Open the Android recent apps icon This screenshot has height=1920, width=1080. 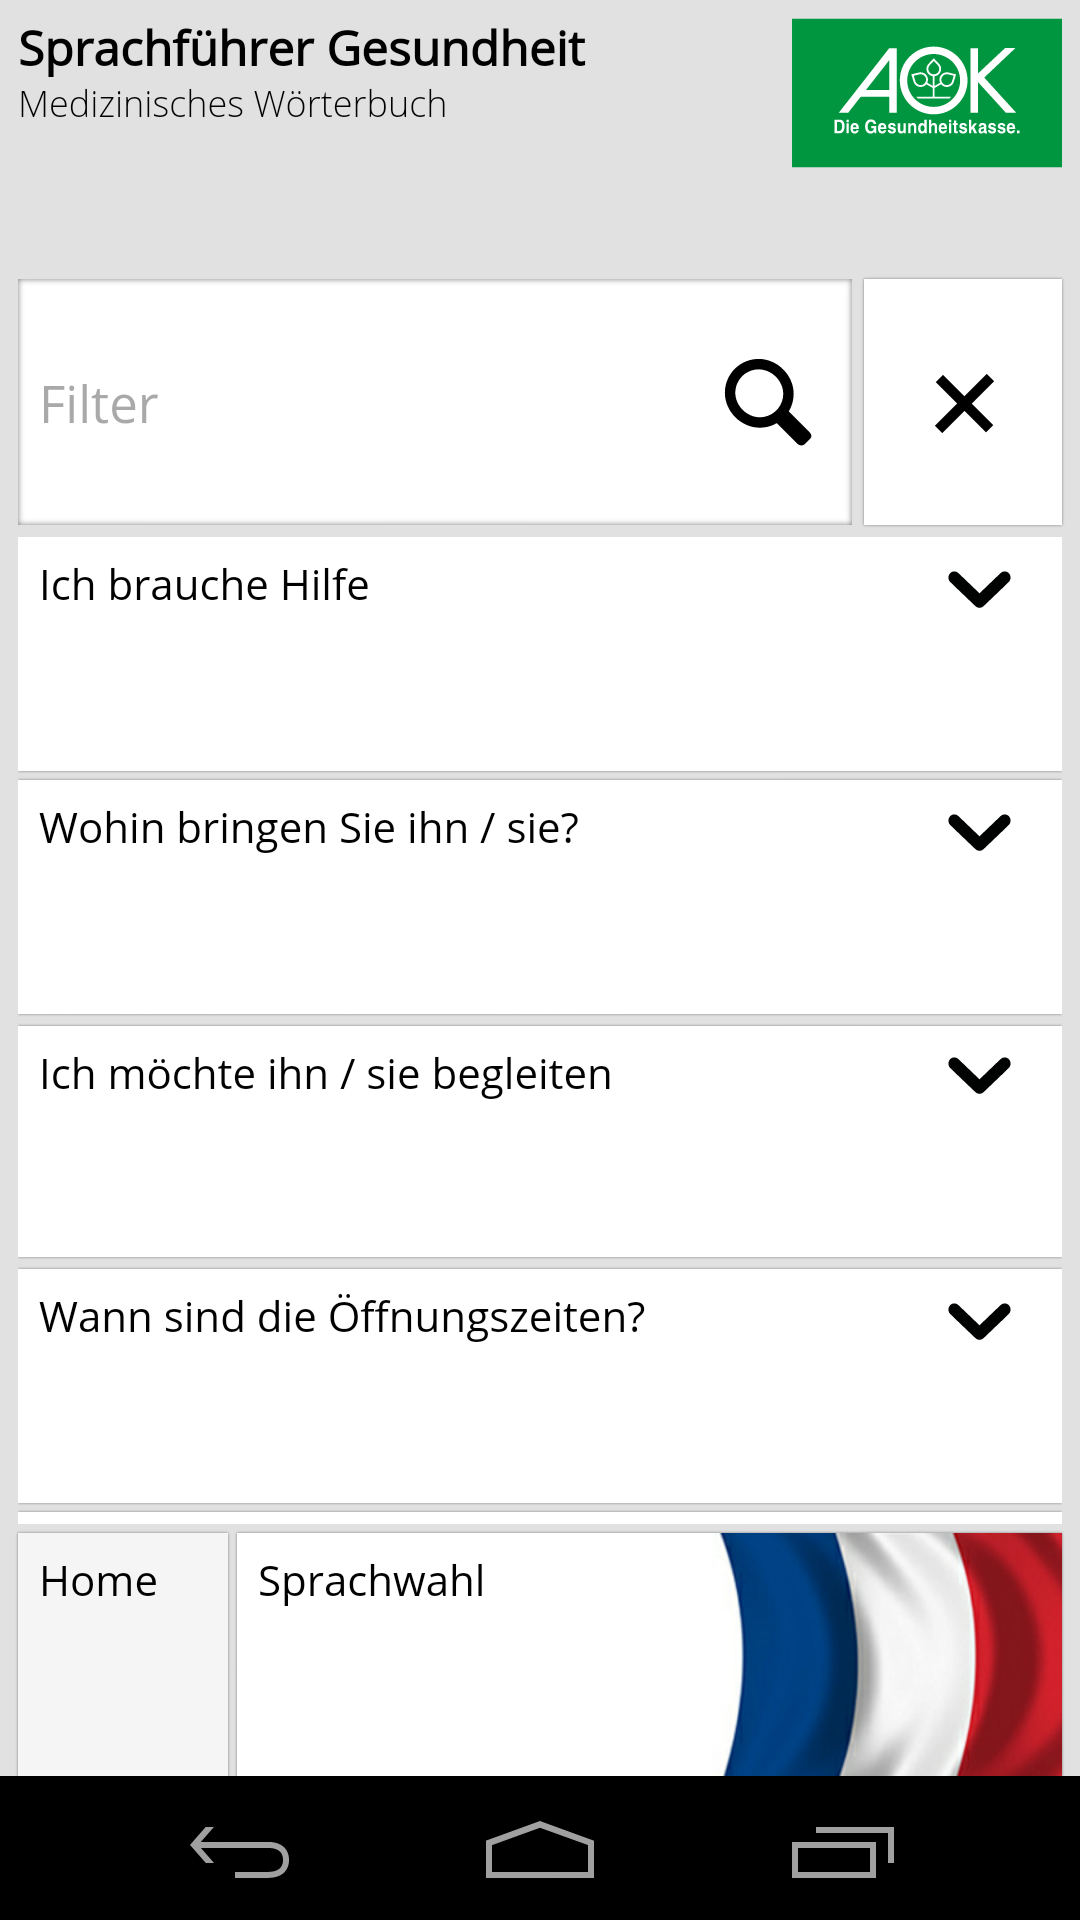[842, 1852]
